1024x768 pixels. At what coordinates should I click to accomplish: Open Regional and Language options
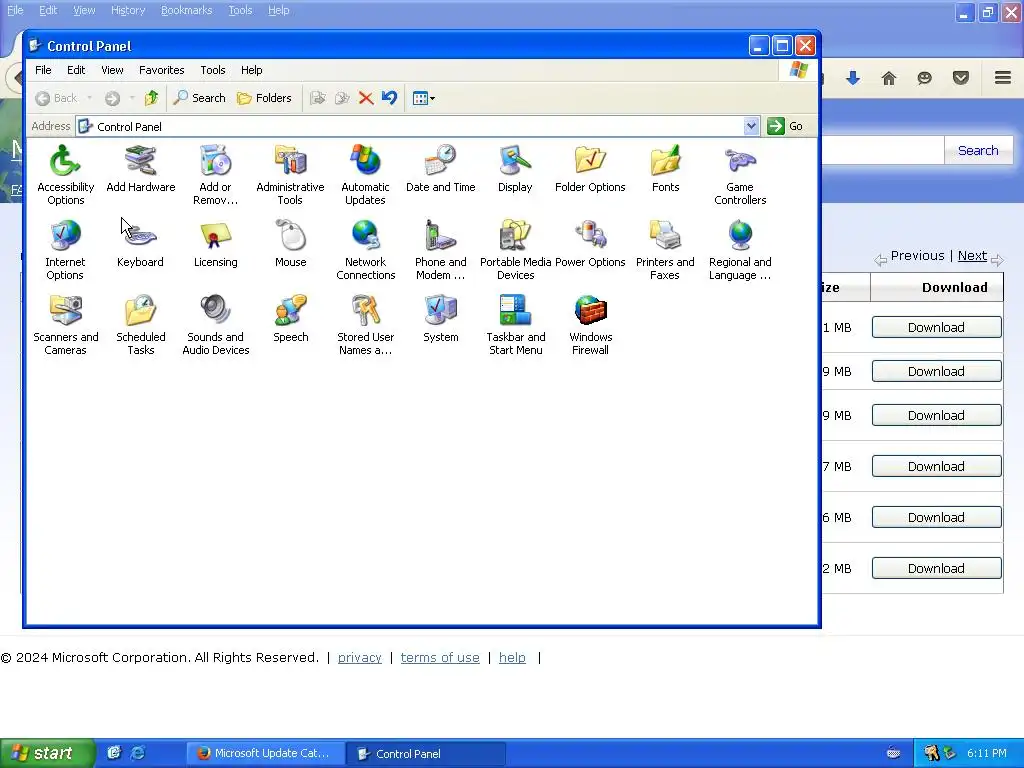[x=740, y=249]
